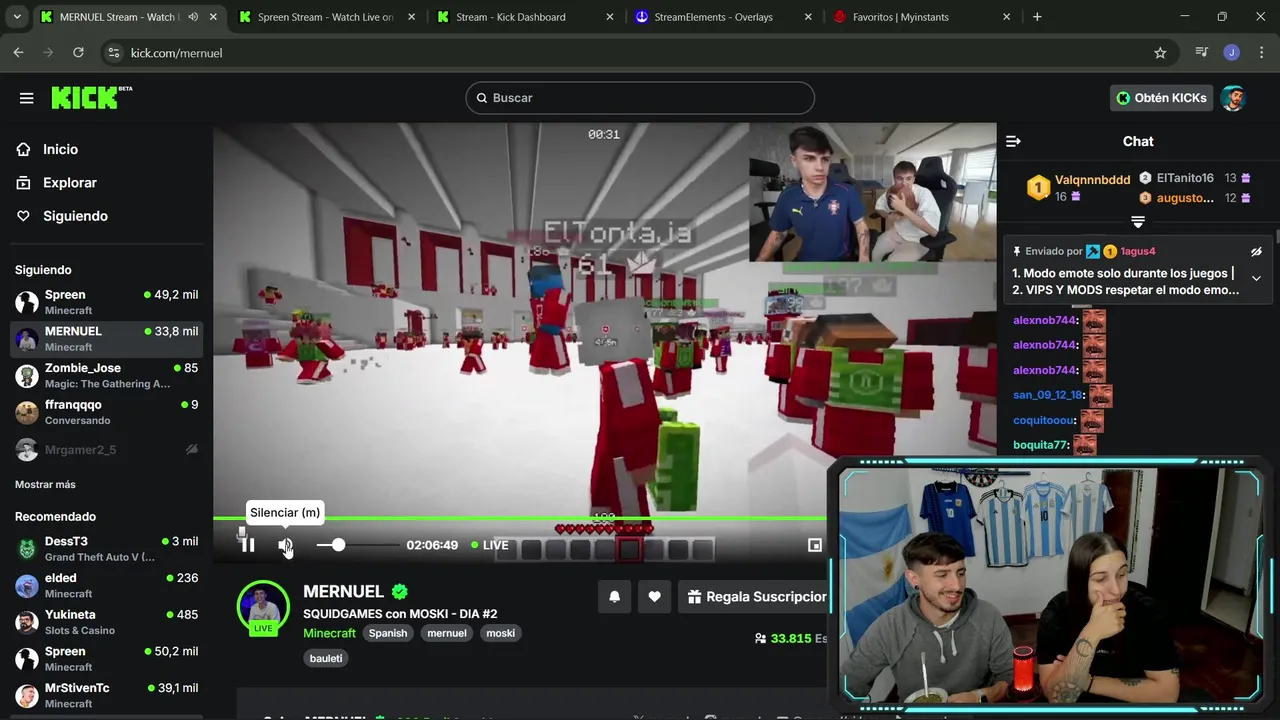This screenshot has width=1280, height=720.
Task: Click ElTanito16 in leaderboard
Action: pos(1185,178)
